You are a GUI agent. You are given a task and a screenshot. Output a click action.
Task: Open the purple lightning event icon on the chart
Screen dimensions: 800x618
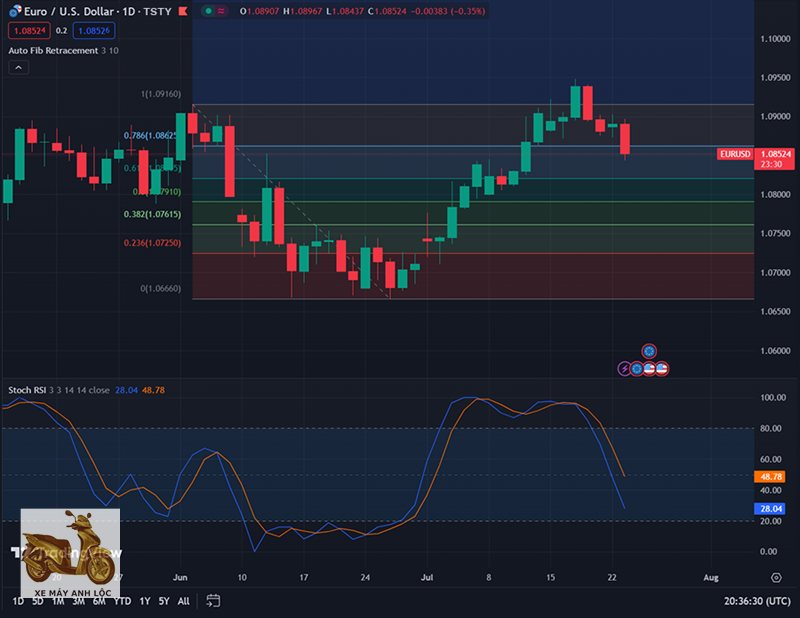[x=623, y=368]
